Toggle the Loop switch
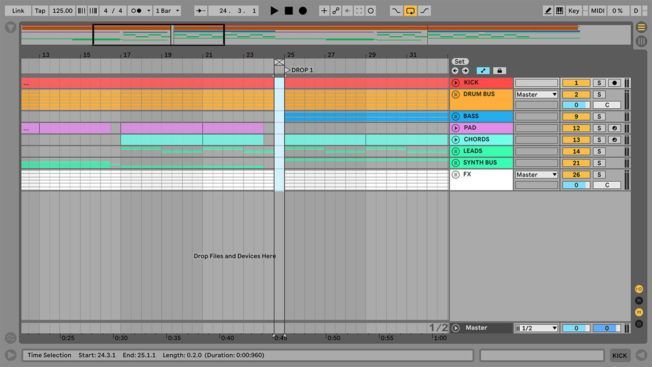 410,11
